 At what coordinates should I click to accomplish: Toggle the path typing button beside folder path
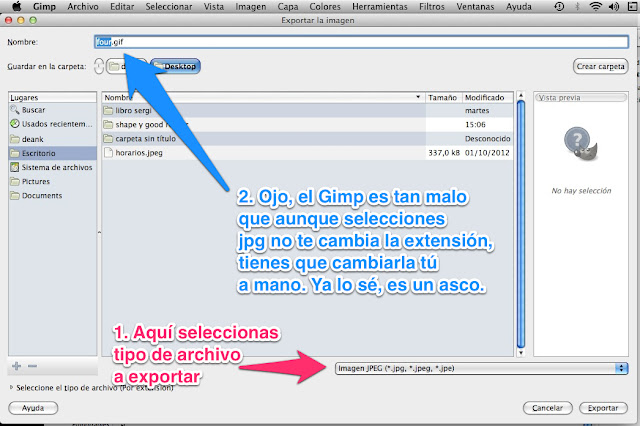click(x=99, y=66)
